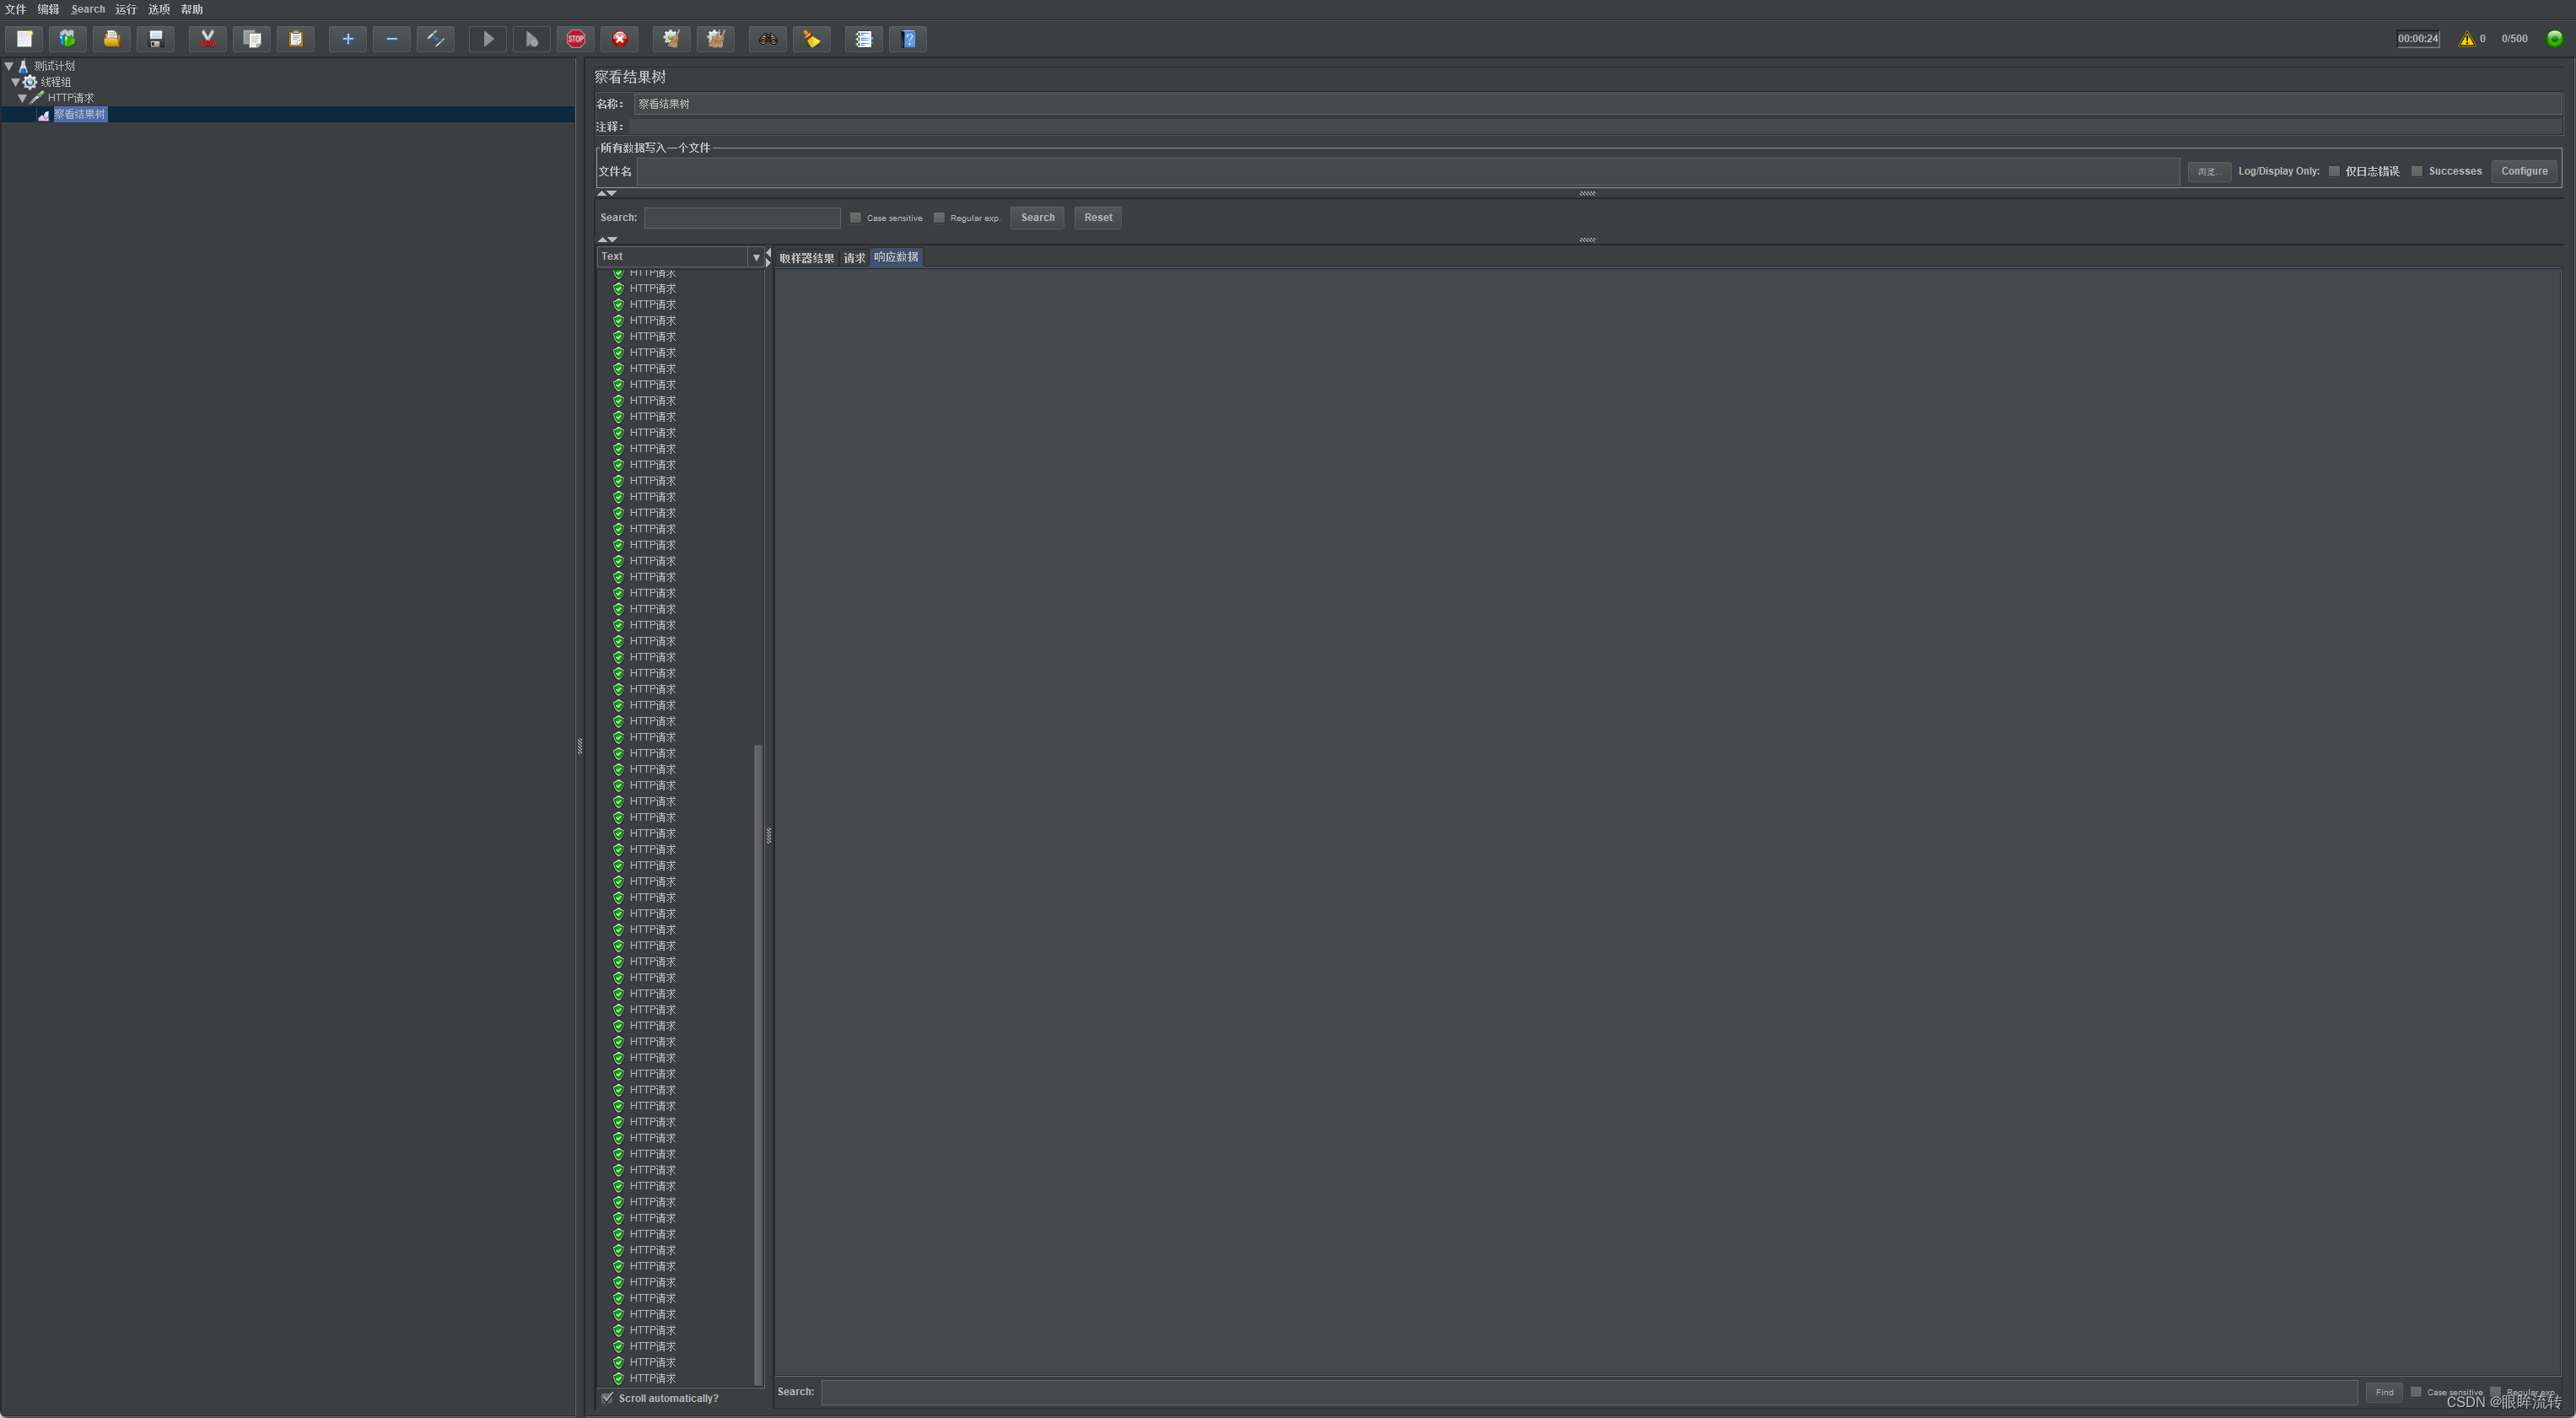Click the Shutdown red X icon
The height and width of the screenshot is (1418, 2576).
pos(620,39)
